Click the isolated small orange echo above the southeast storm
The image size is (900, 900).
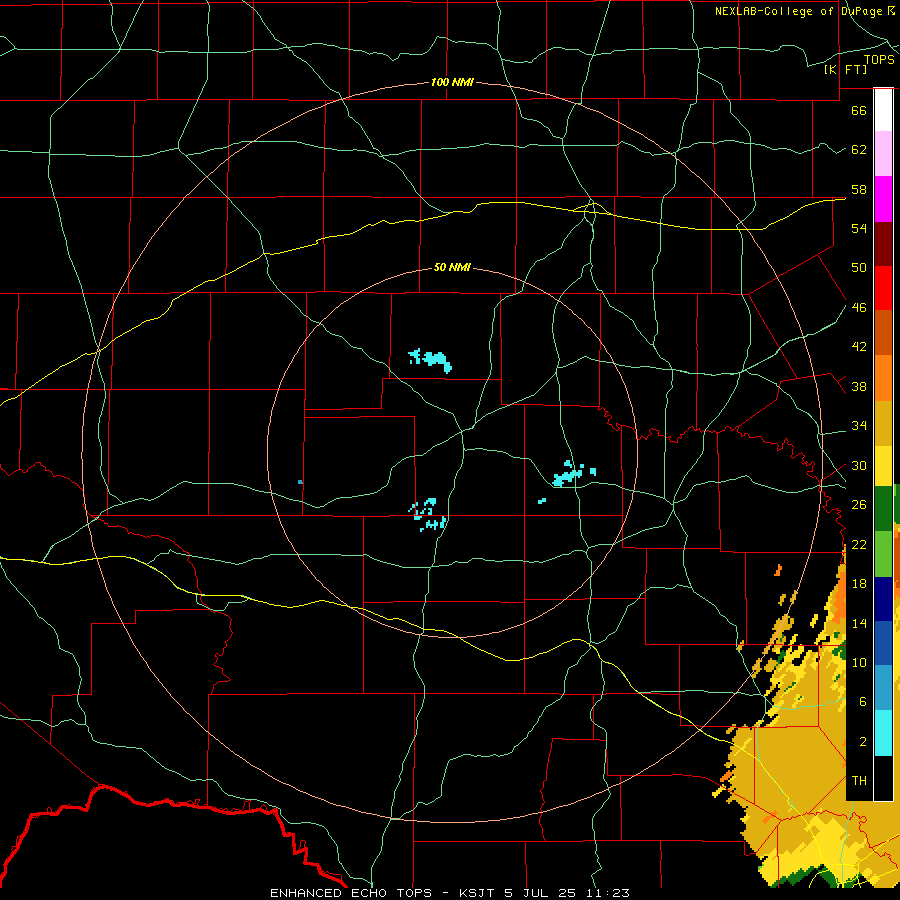tap(778, 571)
